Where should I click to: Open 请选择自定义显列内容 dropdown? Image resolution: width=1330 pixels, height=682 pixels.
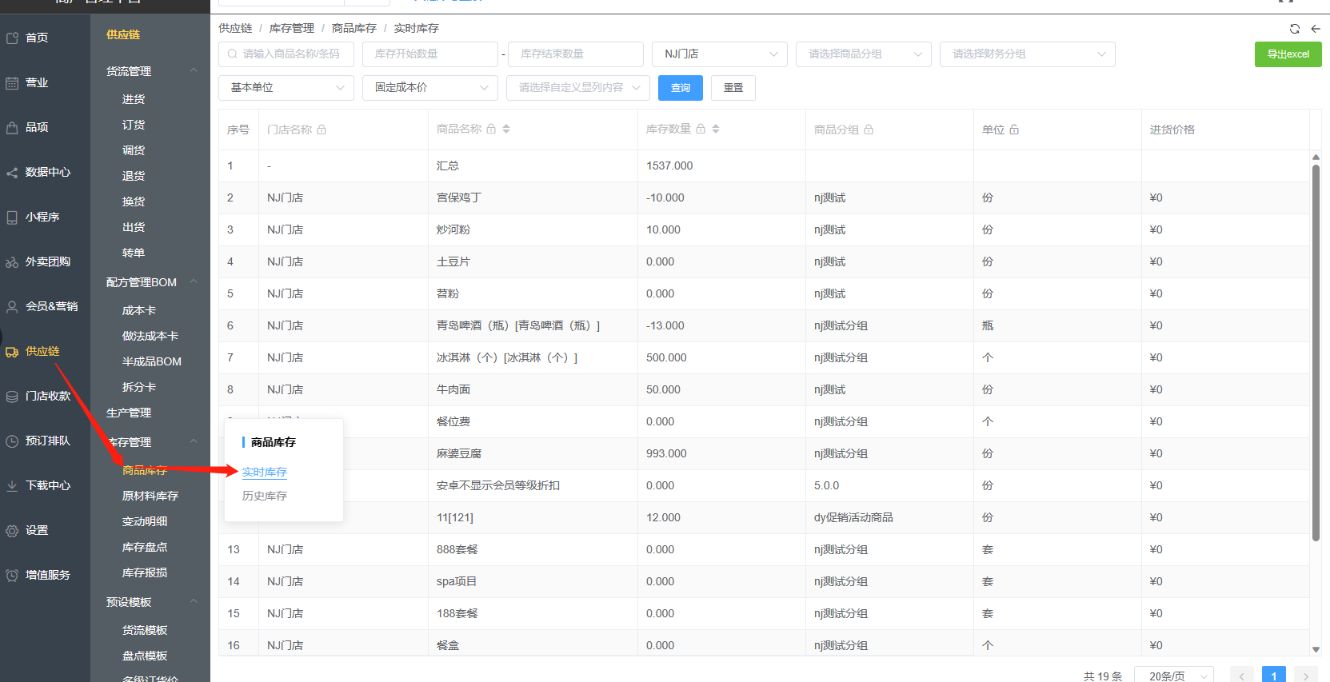pyautogui.click(x=578, y=88)
